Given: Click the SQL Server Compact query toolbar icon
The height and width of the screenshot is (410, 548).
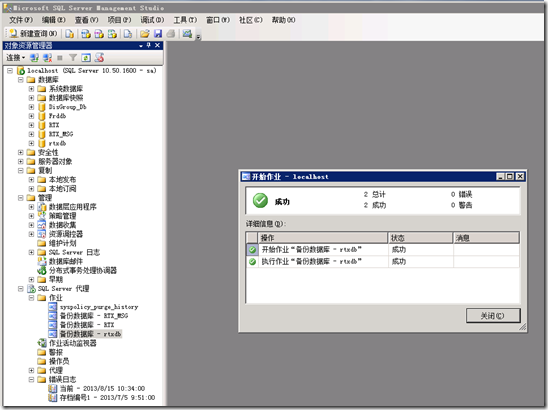Looking at the screenshot, I should click(128, 34).
